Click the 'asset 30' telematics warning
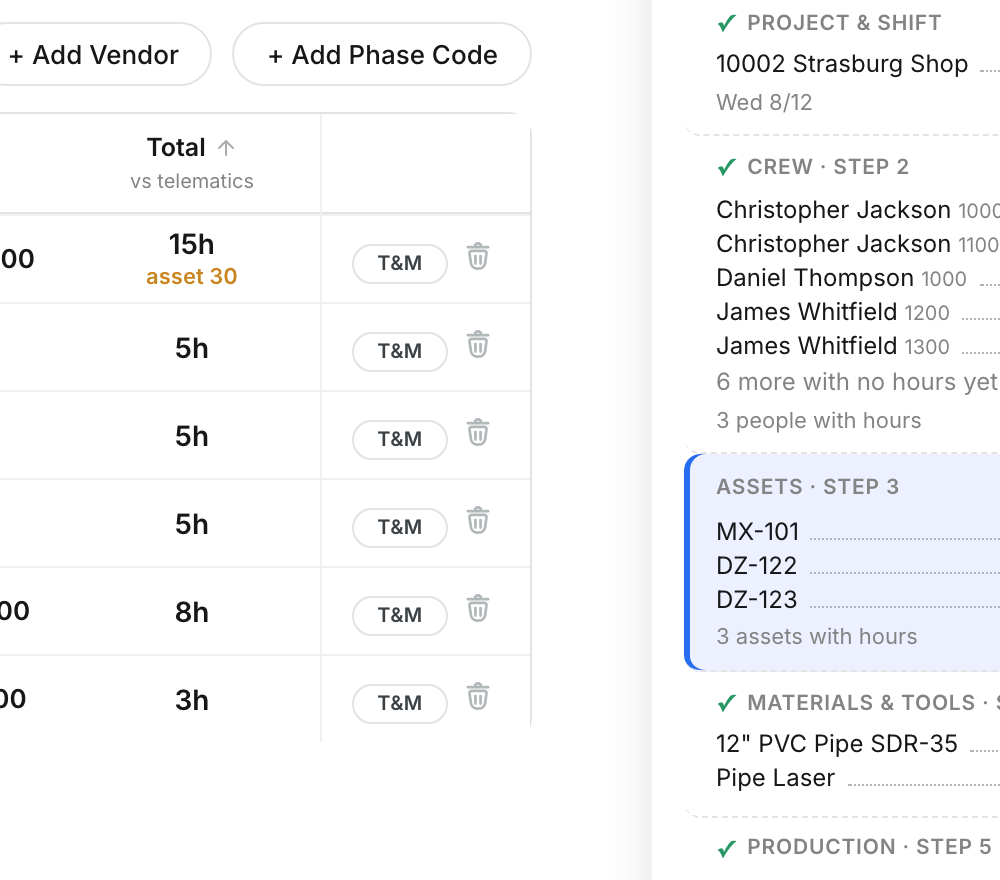Viewport: 1000px width, 880px height. (x=191, y=276)
